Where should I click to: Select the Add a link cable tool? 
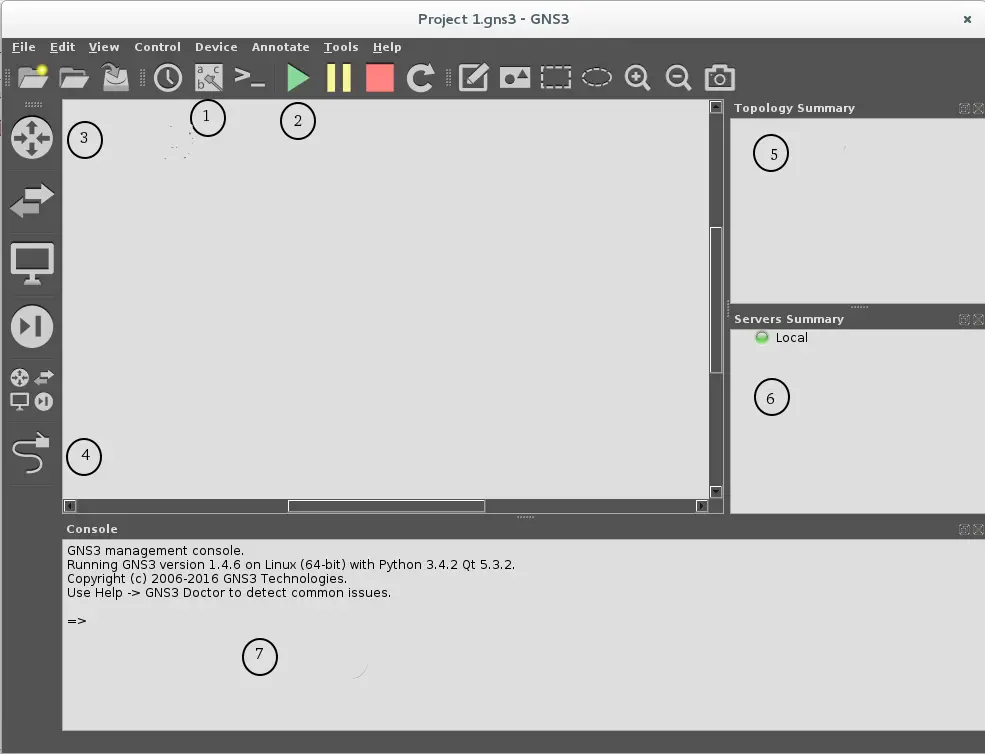31,452
